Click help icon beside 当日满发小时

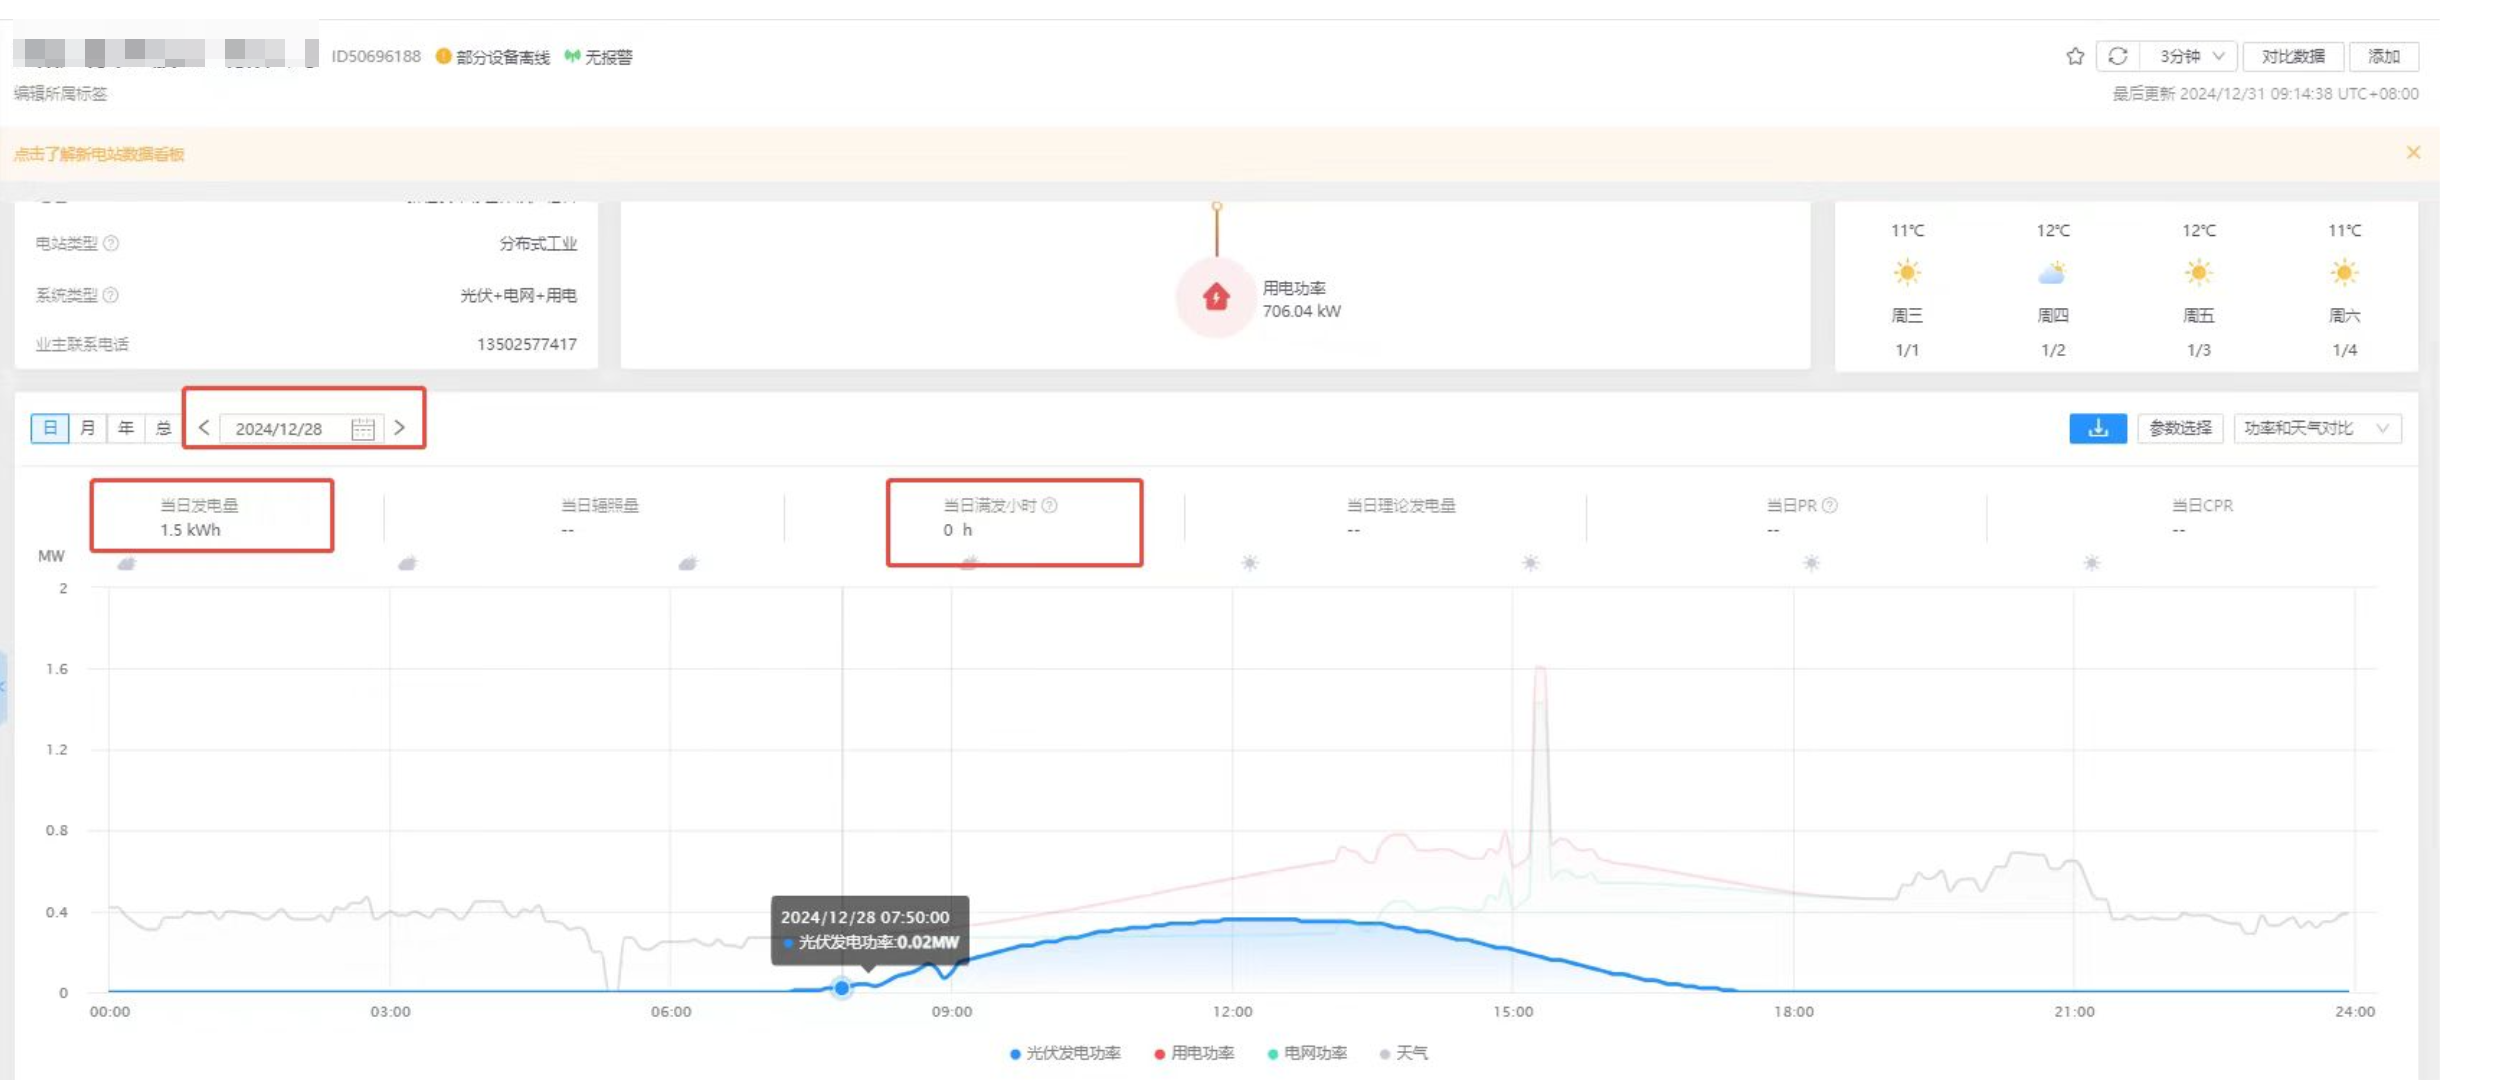pyautogui.click(x=1049, y=505)
